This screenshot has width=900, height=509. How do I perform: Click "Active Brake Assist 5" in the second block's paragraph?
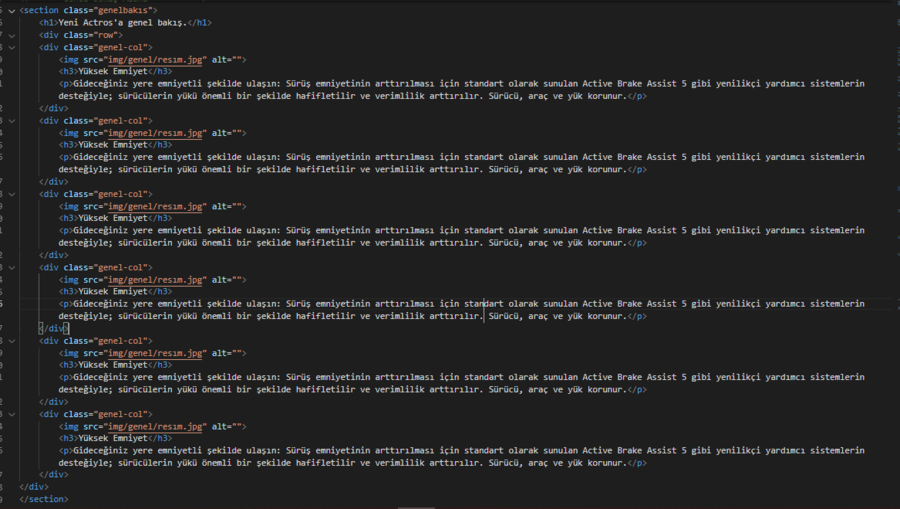click(634, 157)
